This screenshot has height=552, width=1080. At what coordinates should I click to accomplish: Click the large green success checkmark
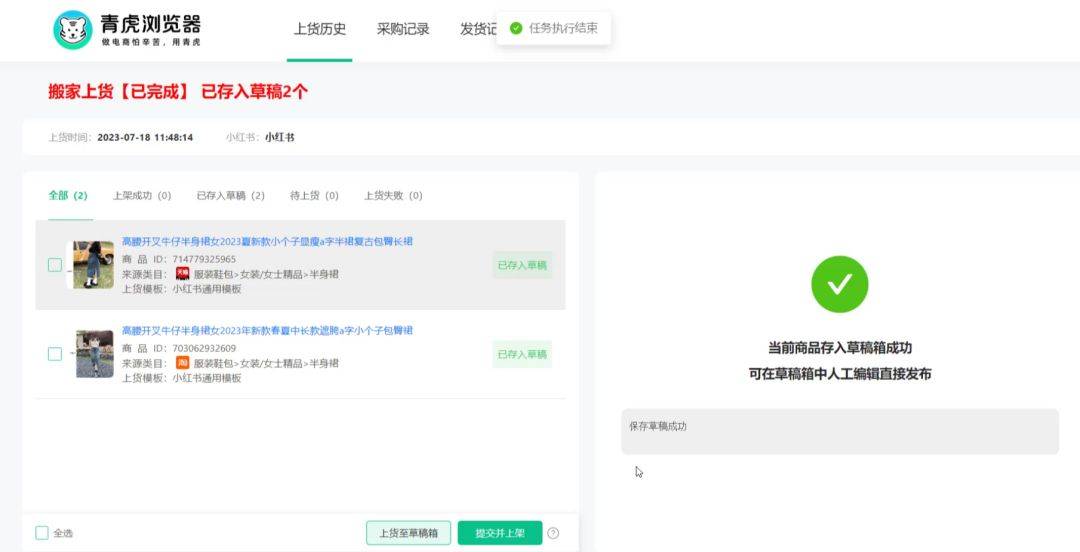(839, 284)
